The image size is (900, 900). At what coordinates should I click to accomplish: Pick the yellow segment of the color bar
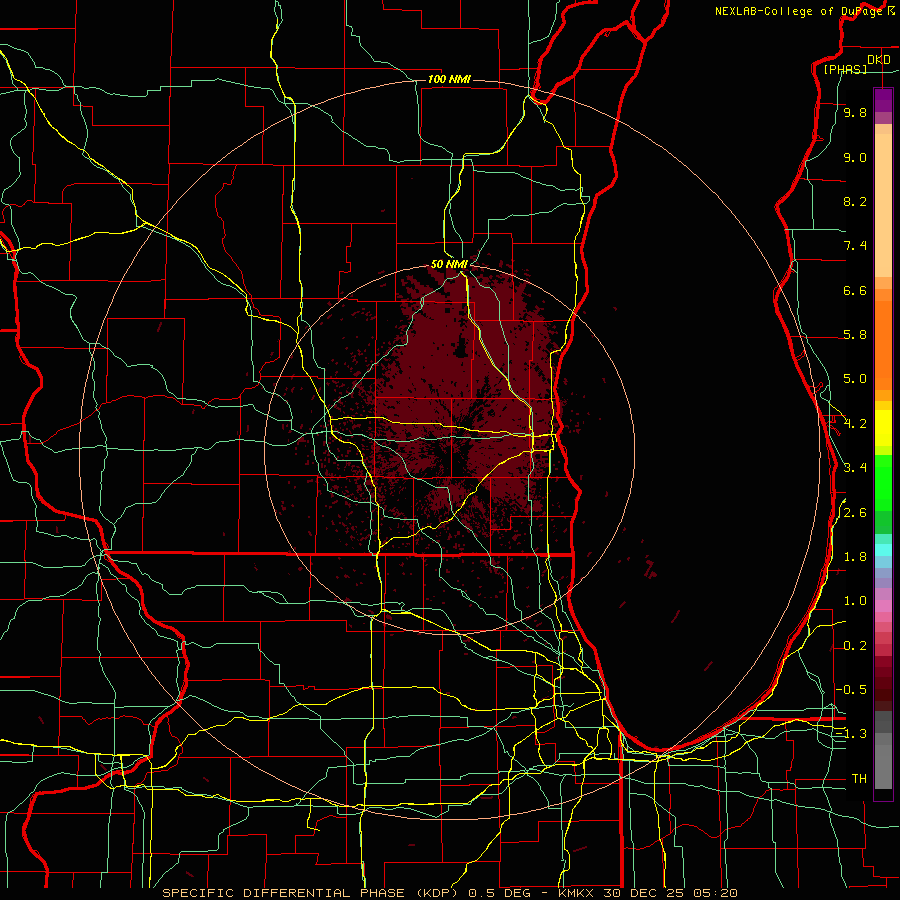click(883, 428)
